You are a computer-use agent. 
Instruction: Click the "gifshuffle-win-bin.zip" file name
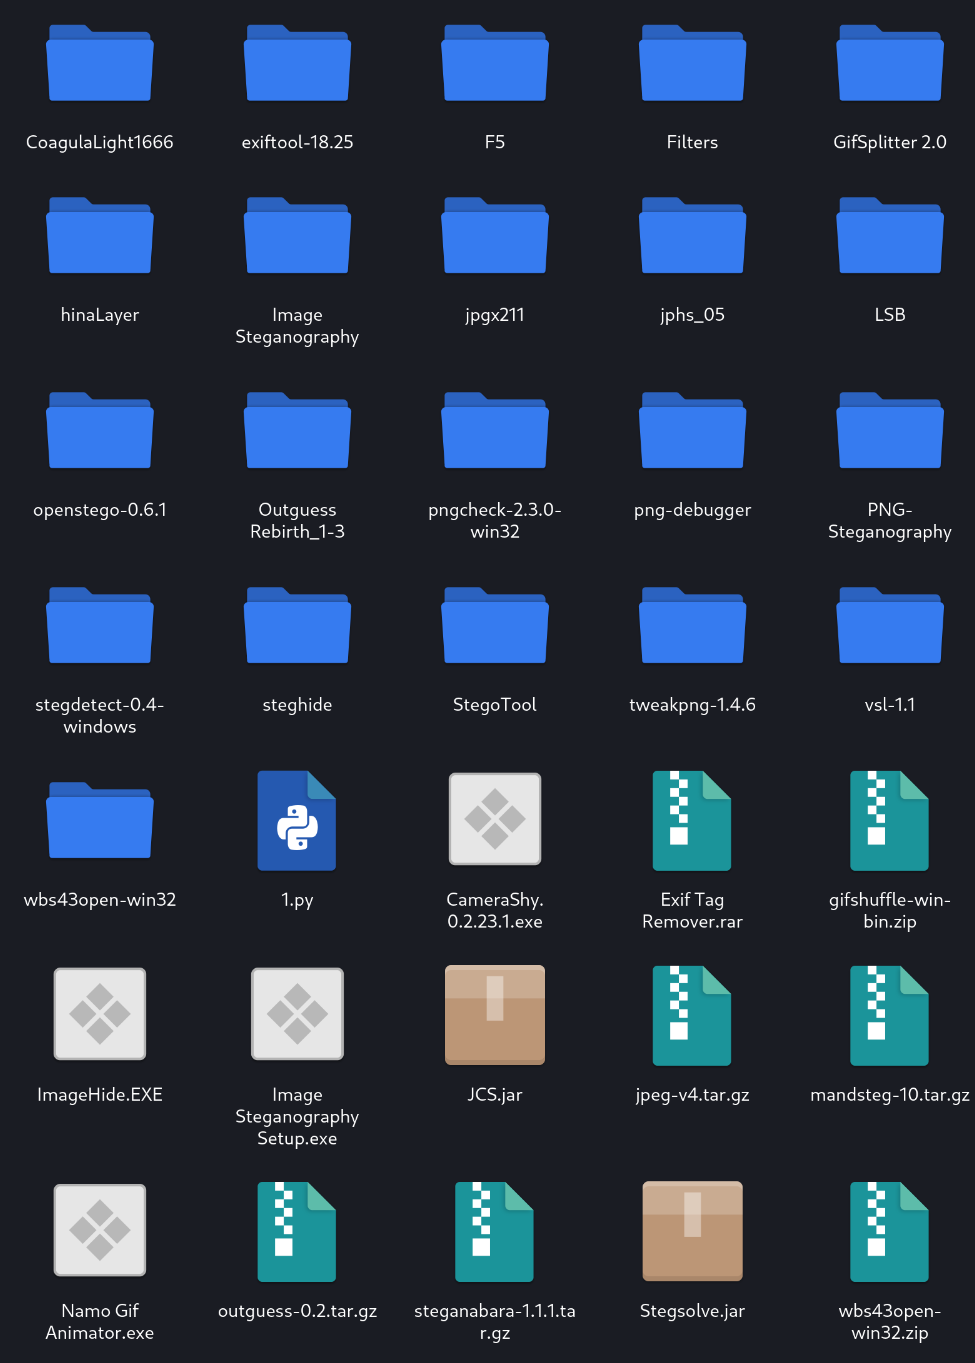point(890,911)
